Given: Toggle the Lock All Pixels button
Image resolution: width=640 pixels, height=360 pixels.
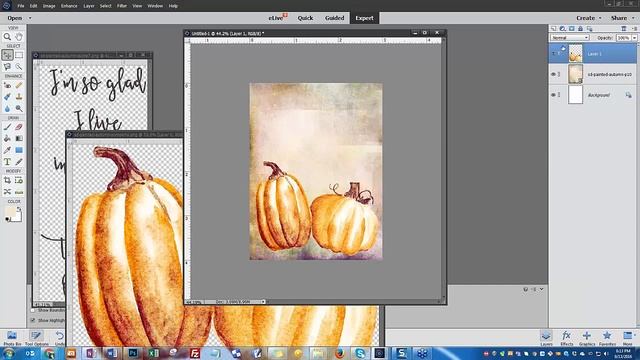Looking at the screenshot, I should [x=580, y=29].
